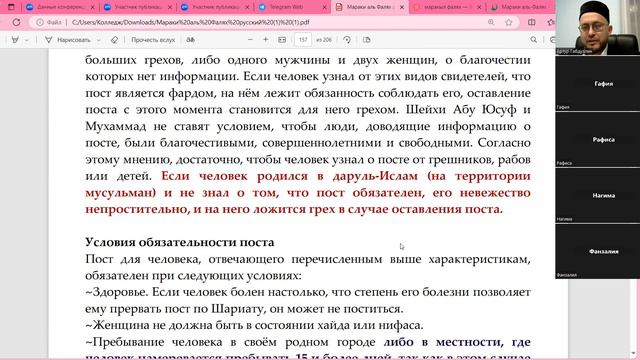Click heading Условия обязательности поста
This screenshot has width=640, height=360.
[x=180, y=242]
